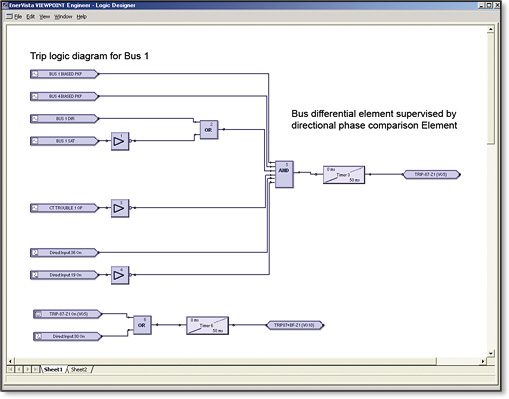Select the BUS 1 BIASED PKP input

(65, 74)
